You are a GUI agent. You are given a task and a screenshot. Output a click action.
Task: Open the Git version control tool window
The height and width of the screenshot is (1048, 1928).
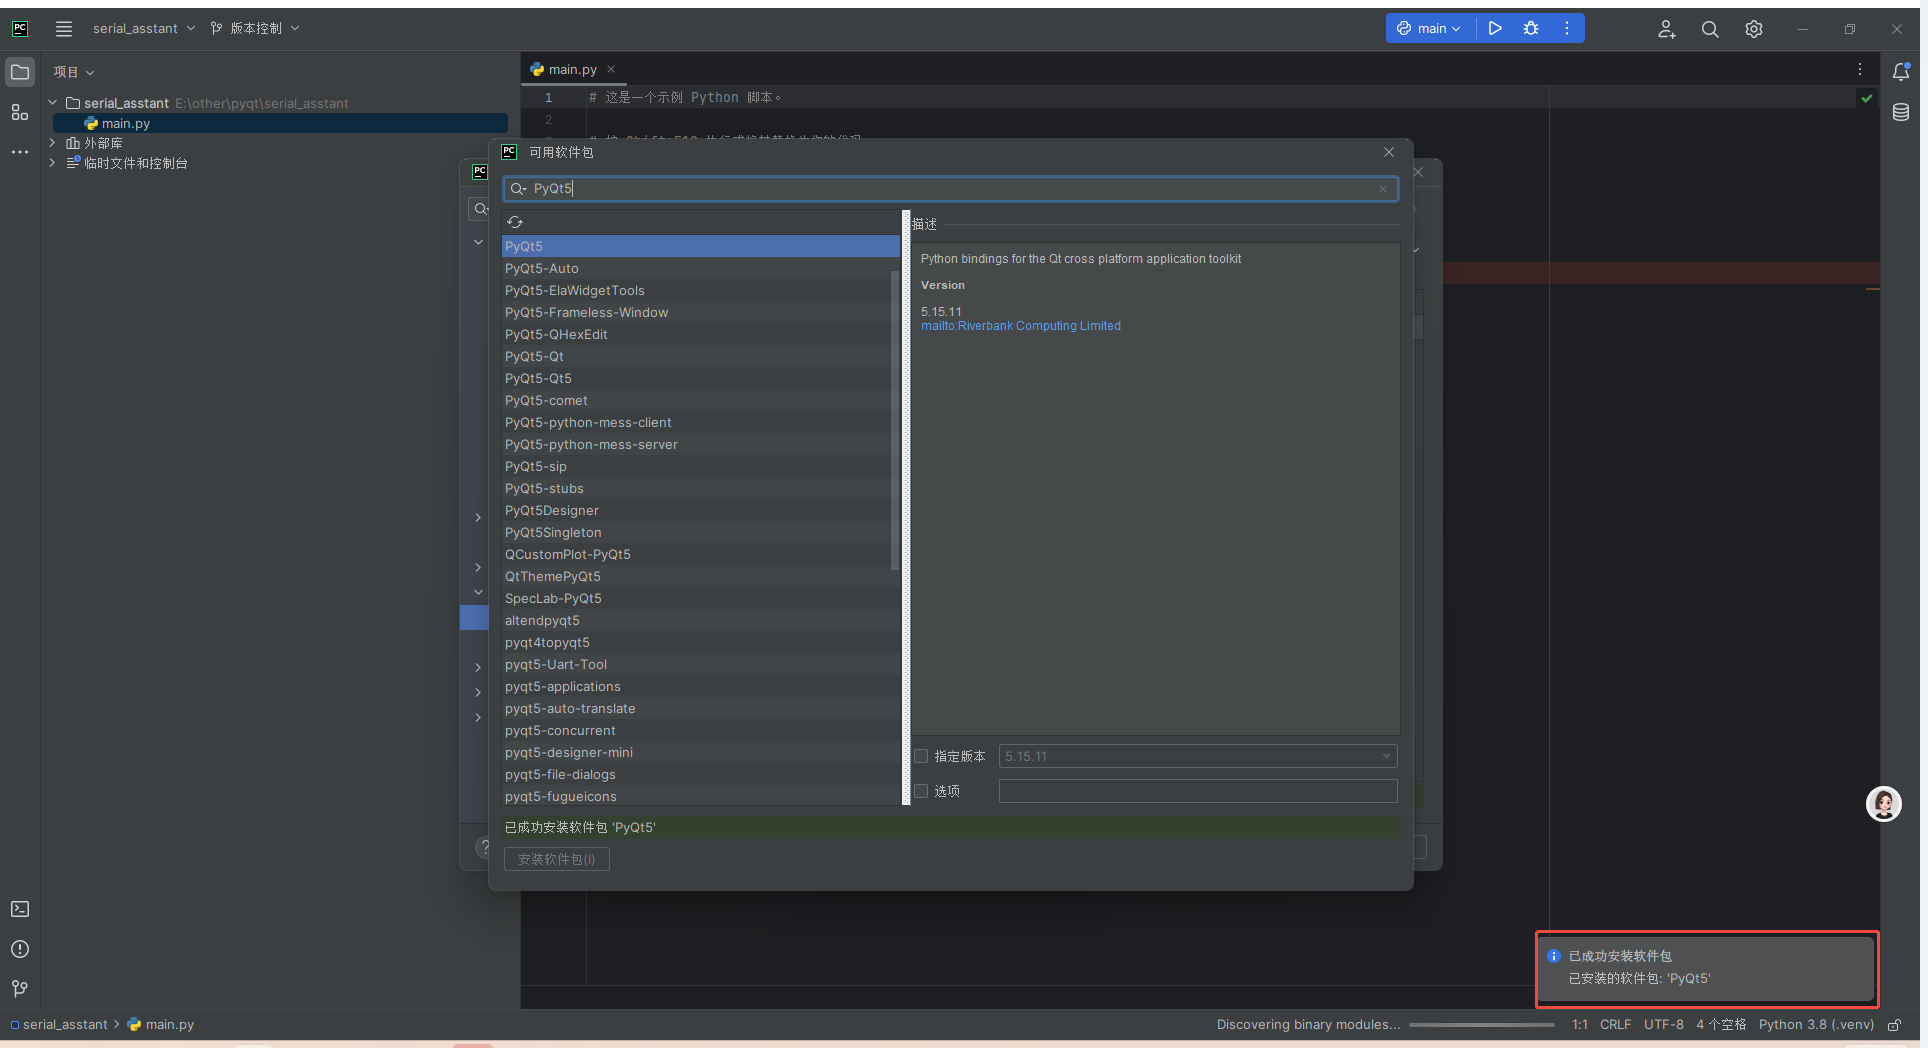tap(20, 989)
